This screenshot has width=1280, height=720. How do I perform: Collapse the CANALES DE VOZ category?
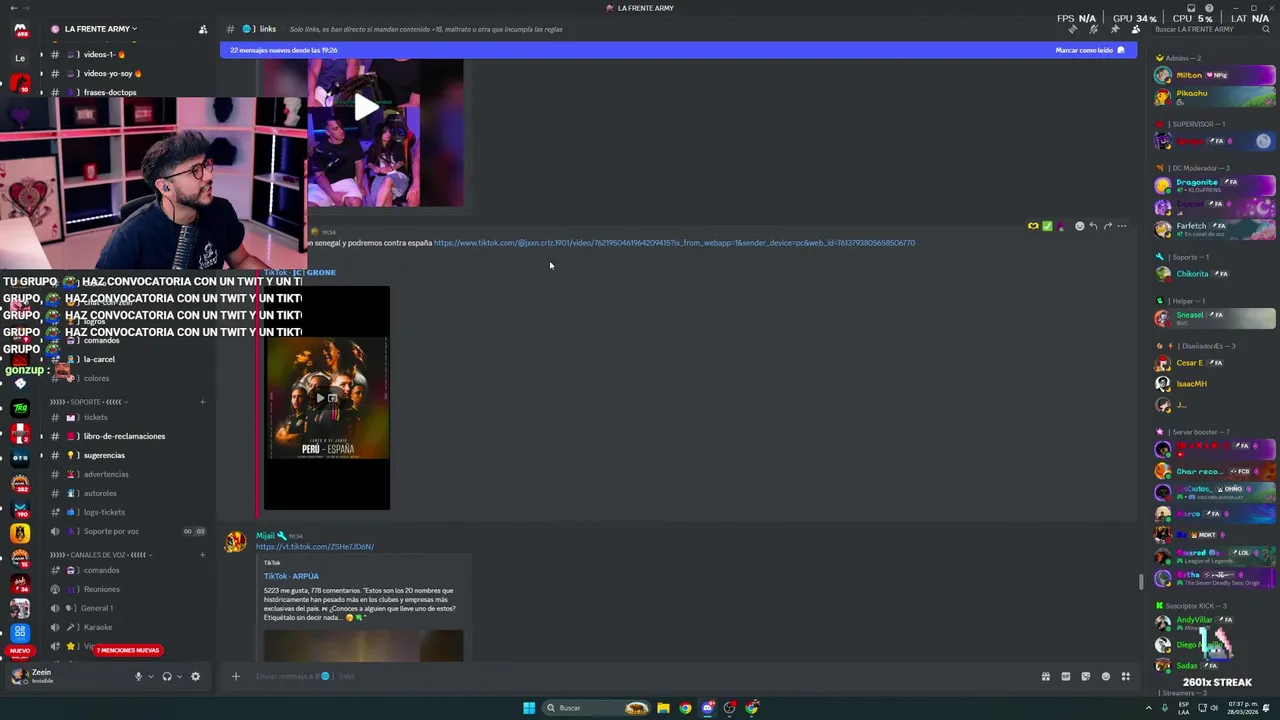(101, 555)
